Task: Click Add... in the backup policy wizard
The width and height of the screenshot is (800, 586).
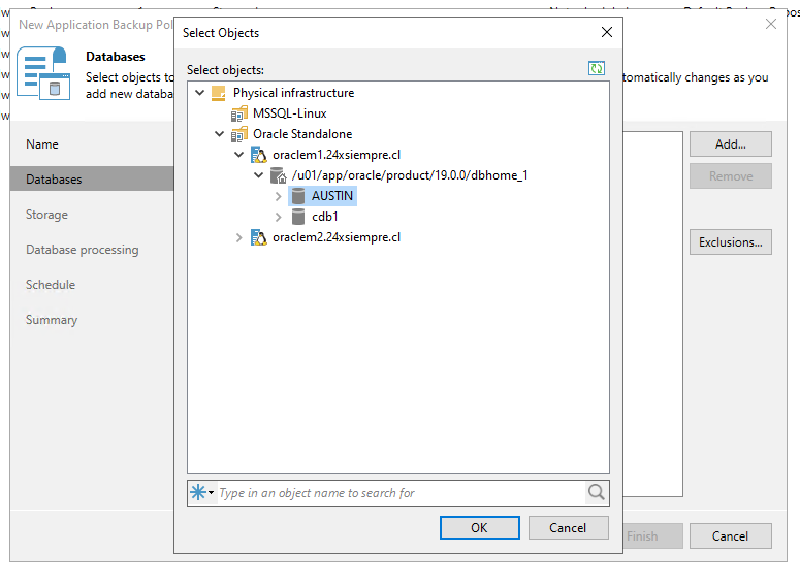Action: tap(731, 144)
